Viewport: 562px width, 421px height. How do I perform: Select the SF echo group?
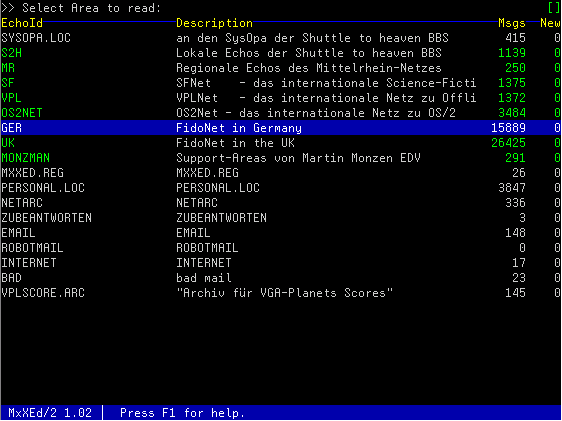point(8,83)
